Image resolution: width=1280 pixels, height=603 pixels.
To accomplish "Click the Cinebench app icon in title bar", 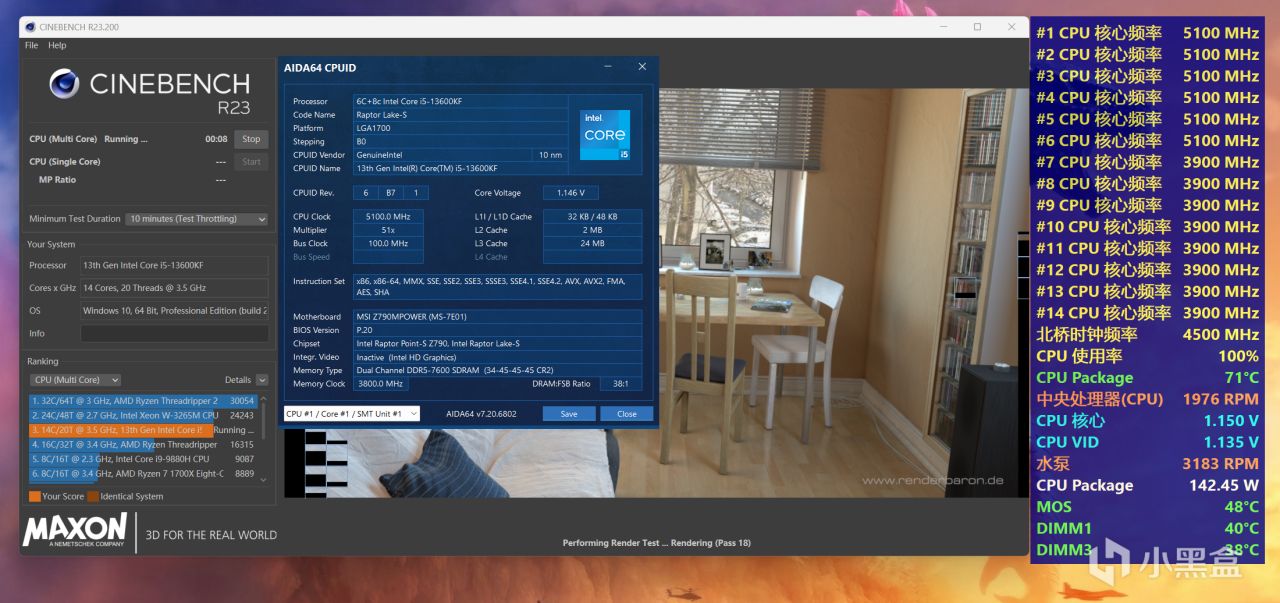I will pyautogui.click(x=29, y=27).
